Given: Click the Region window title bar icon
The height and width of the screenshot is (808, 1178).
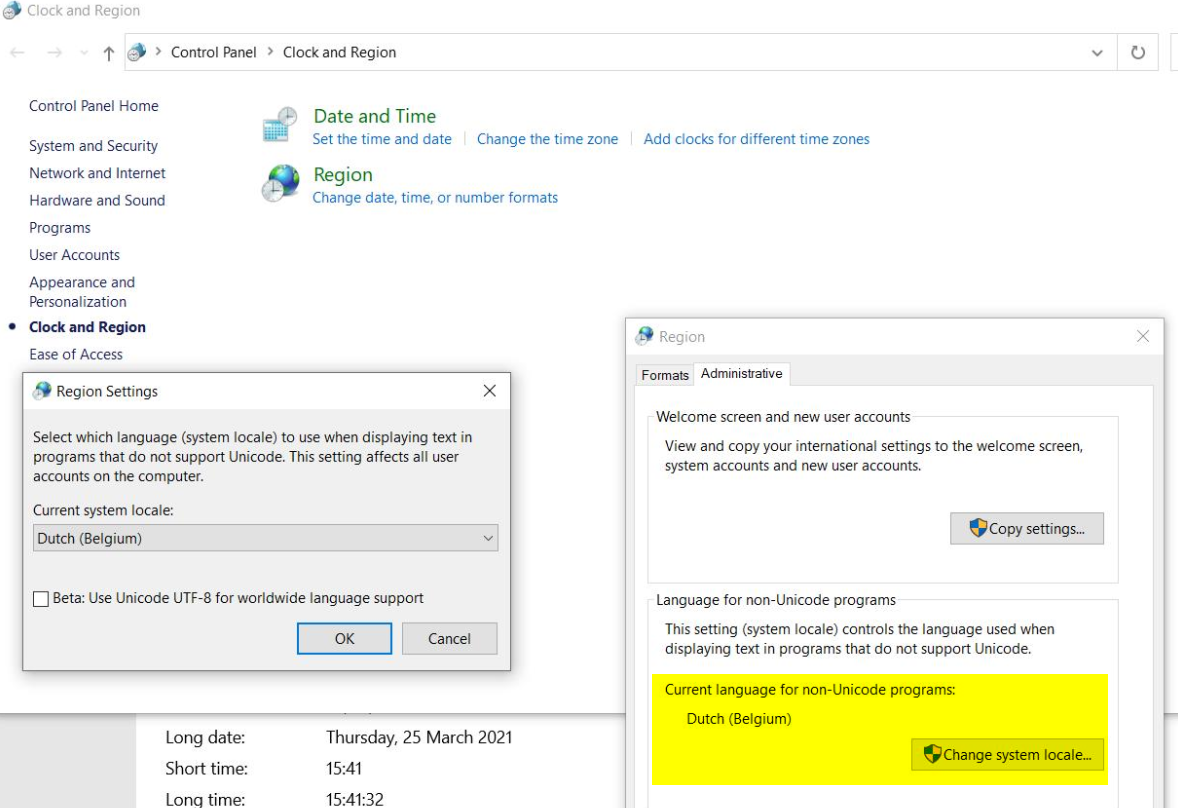Looking at the screenshot, I should (x=645, y=336).
